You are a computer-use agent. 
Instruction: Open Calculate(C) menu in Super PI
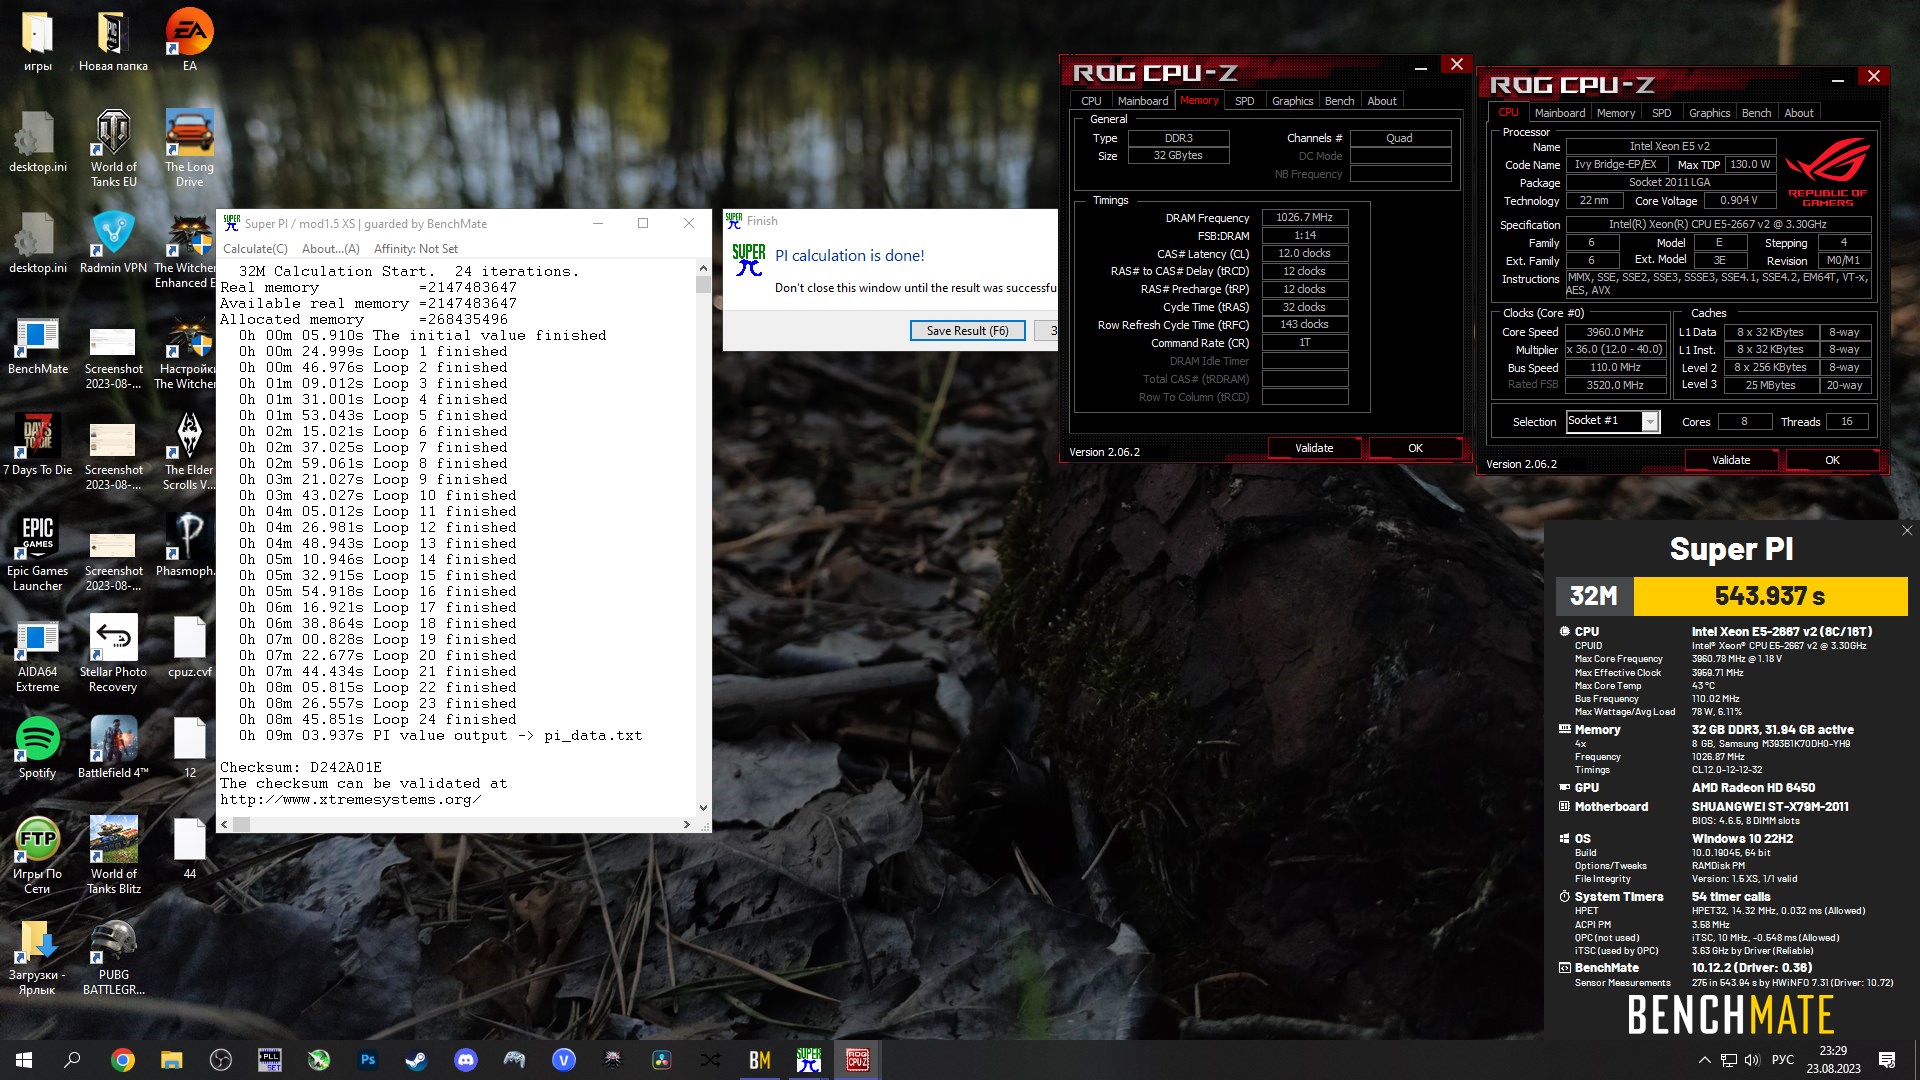pyautogui.click(x=255, y=249)
